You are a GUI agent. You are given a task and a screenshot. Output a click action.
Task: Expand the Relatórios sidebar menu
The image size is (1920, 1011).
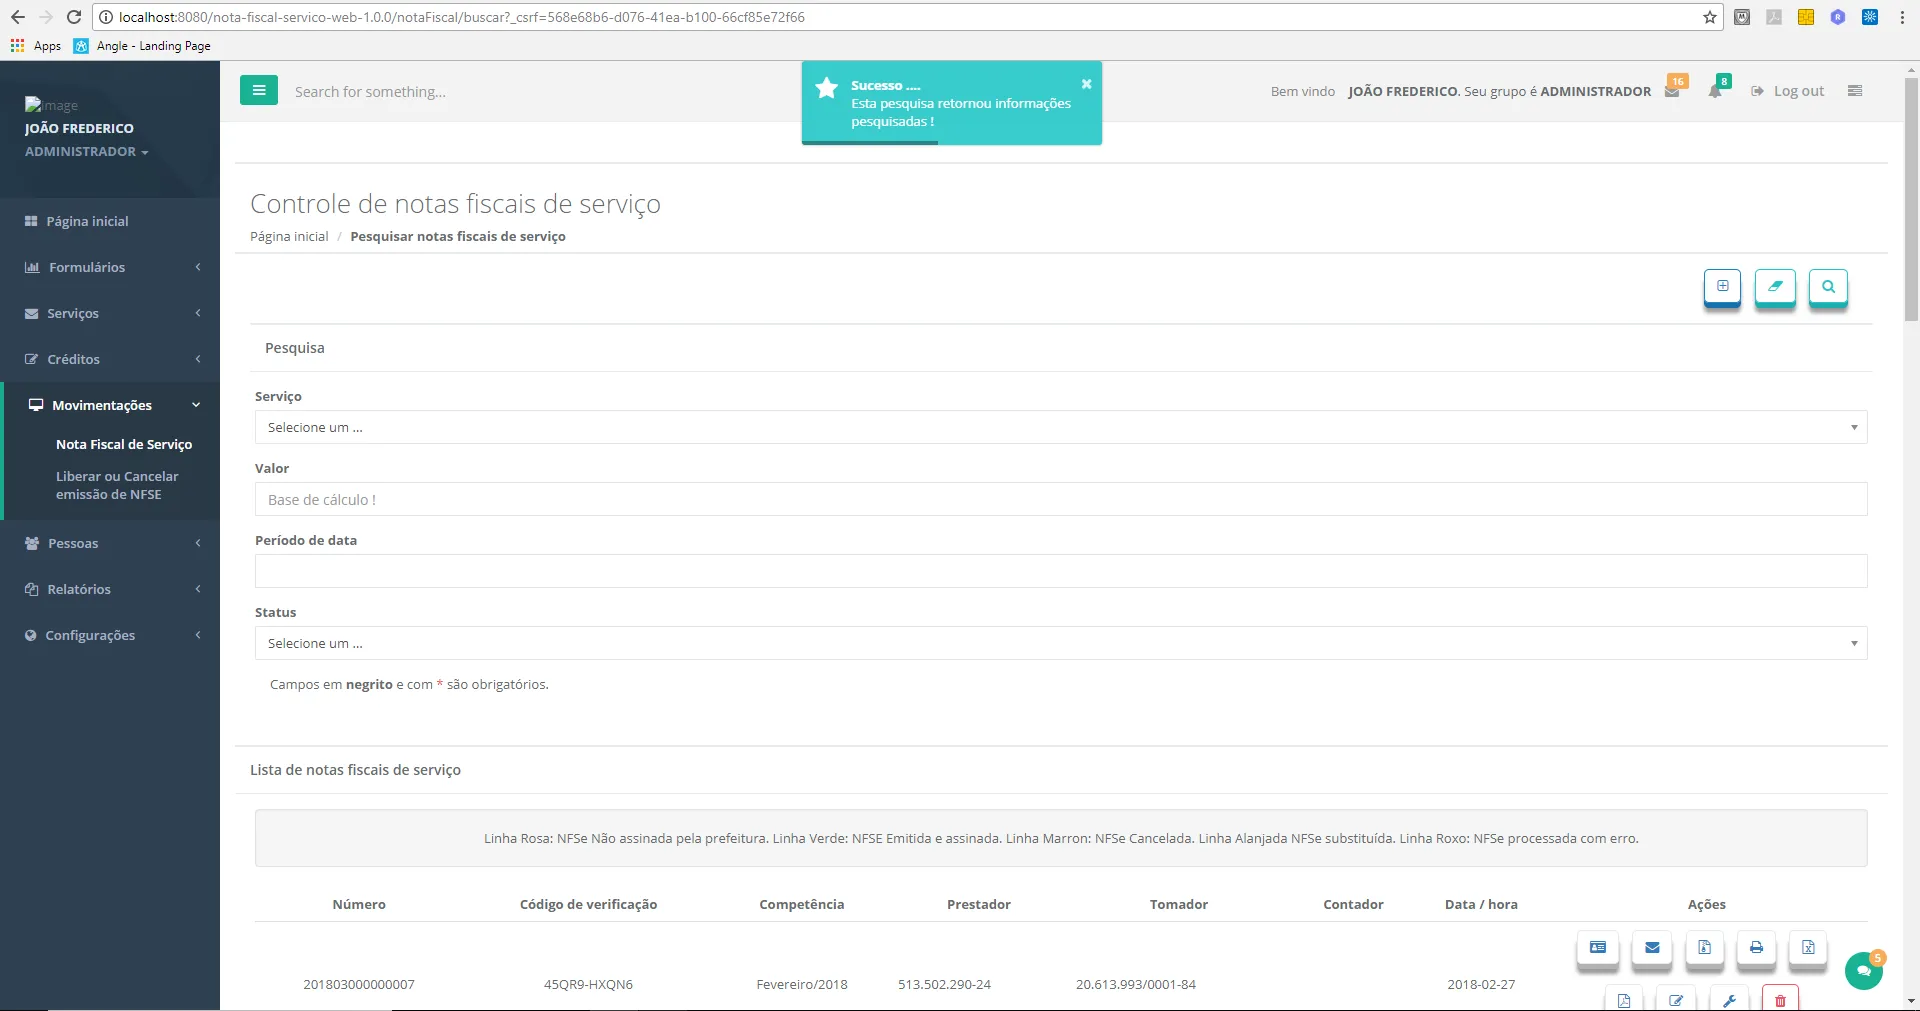pyautogui.click(x=110, y=589)
